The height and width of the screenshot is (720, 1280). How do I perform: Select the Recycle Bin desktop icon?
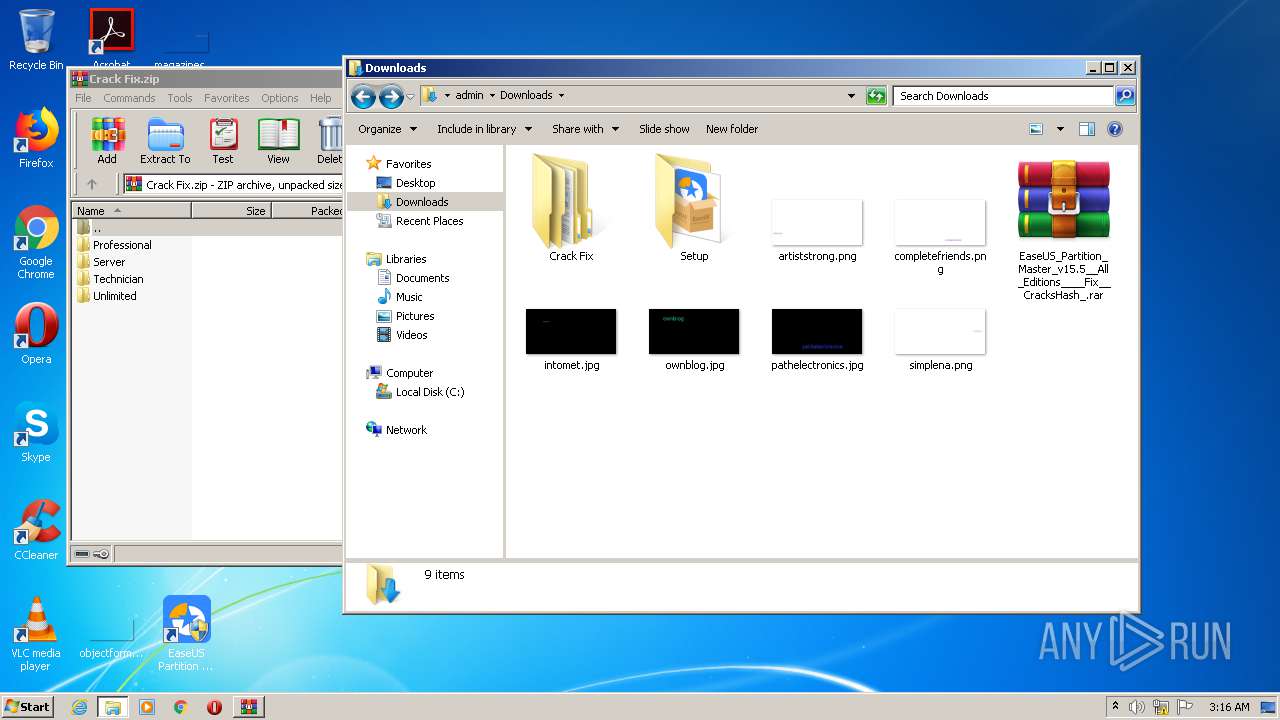tap(36, 40)
